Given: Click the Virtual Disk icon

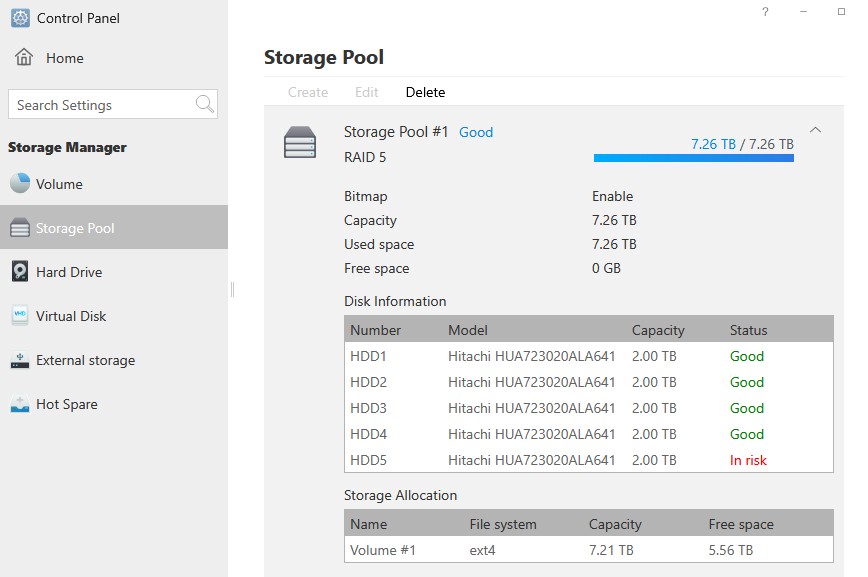Looking at the screenshot, I should (x=20, y=316).
